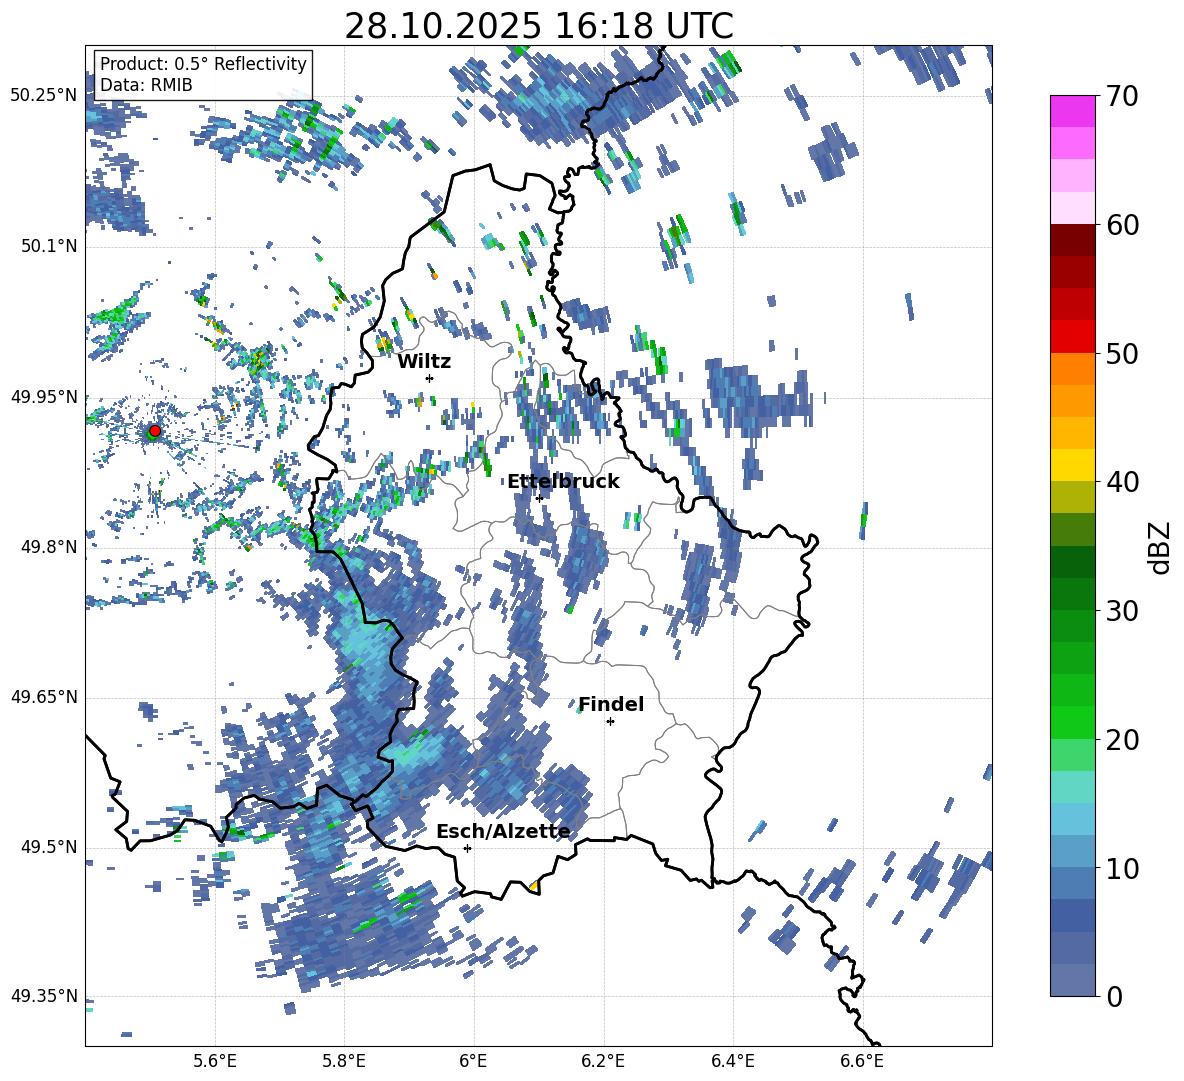
Task: Click the title 28.10.2025 16:18 UTC
Action: [x=539, y=26]
